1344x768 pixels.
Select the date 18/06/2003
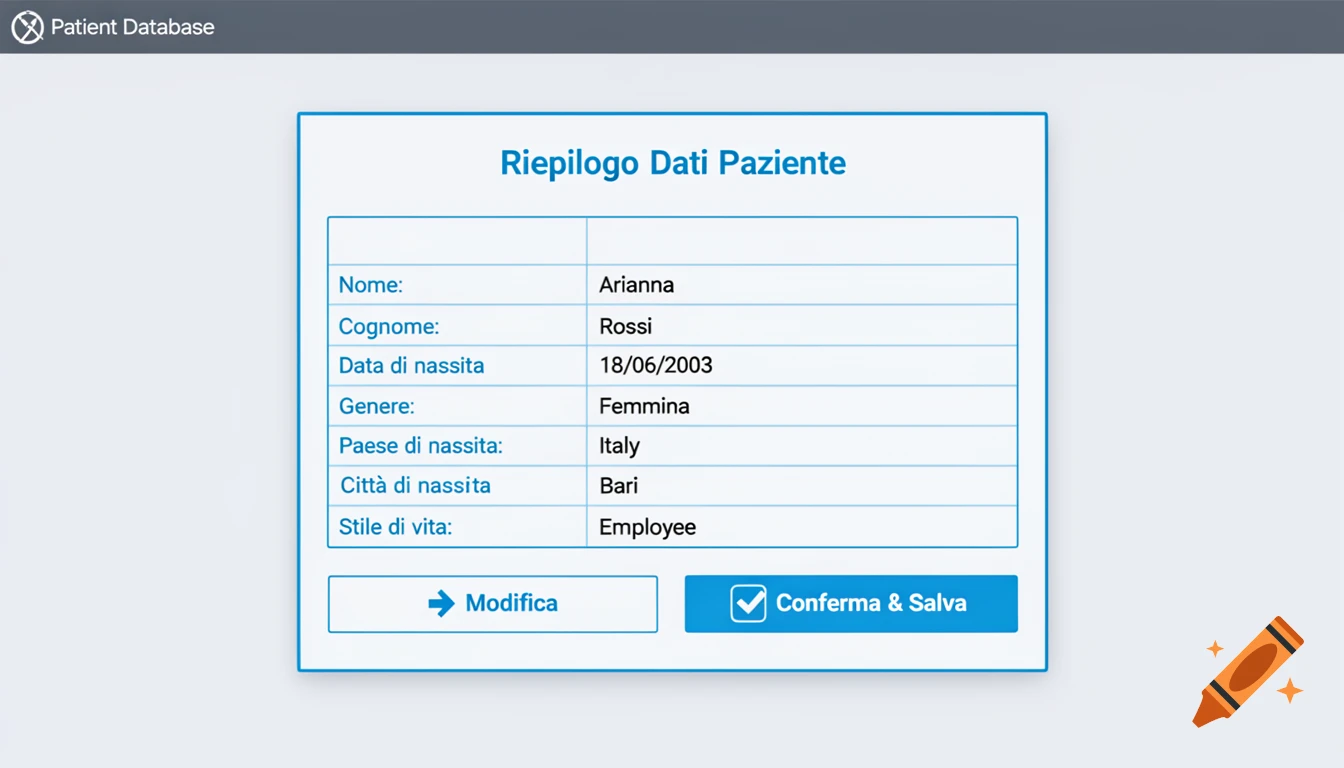656,365
